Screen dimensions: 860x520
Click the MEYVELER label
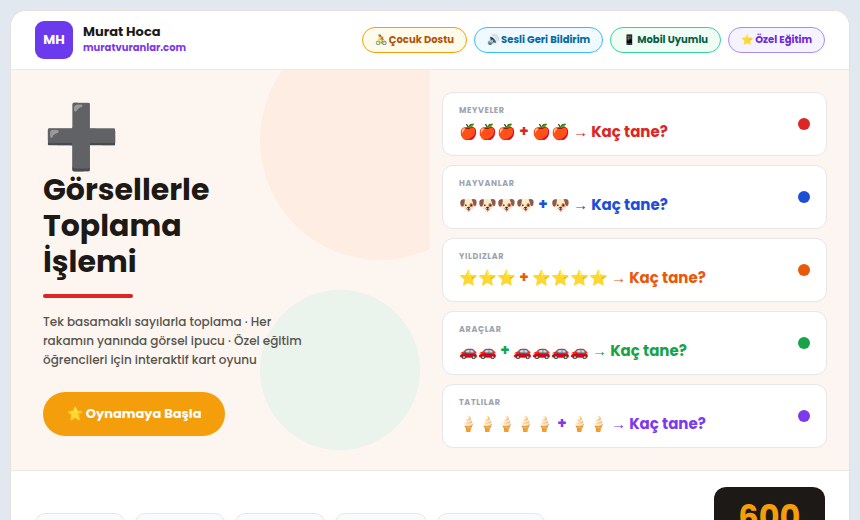tap(482, 110)
